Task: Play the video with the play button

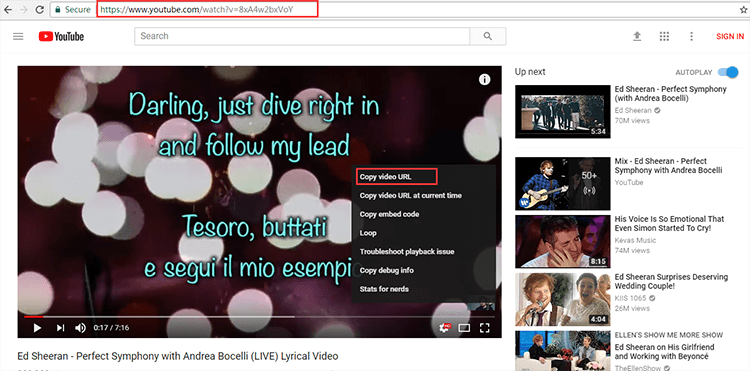Action: pos(37,327)
